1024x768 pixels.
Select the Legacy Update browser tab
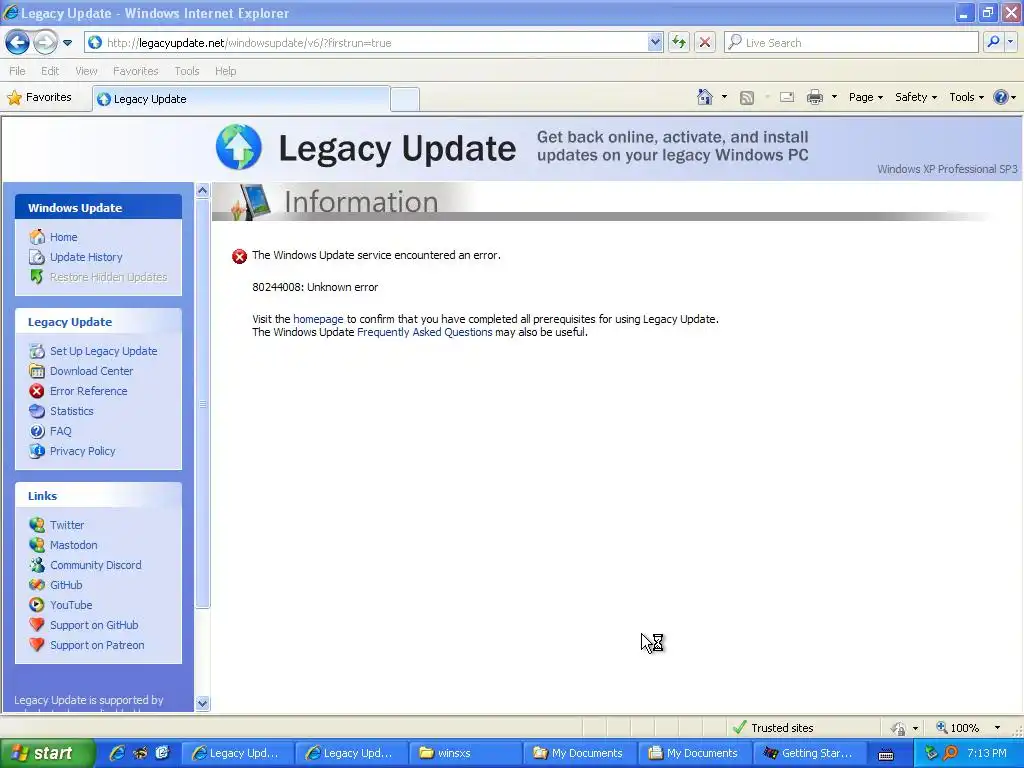pos(241,99)
